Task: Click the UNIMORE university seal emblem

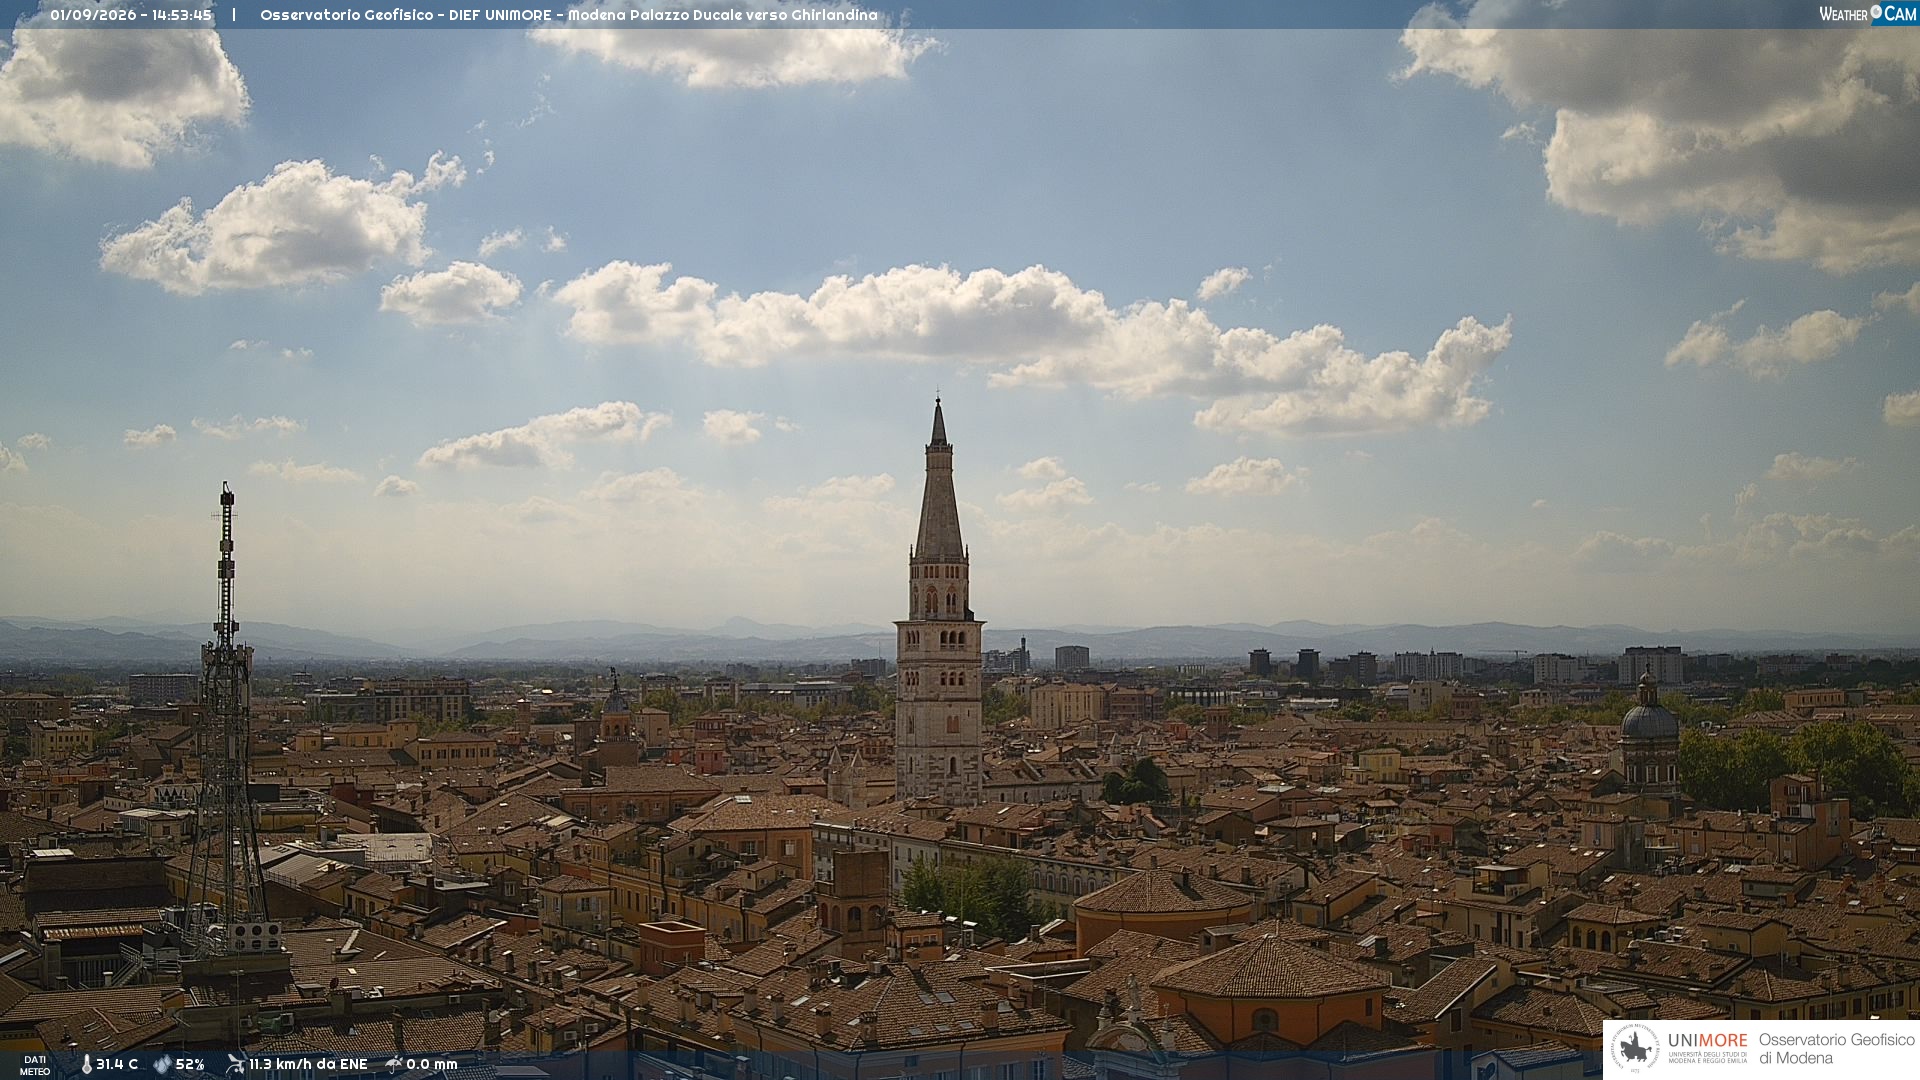Action: pos(1636,1049)
